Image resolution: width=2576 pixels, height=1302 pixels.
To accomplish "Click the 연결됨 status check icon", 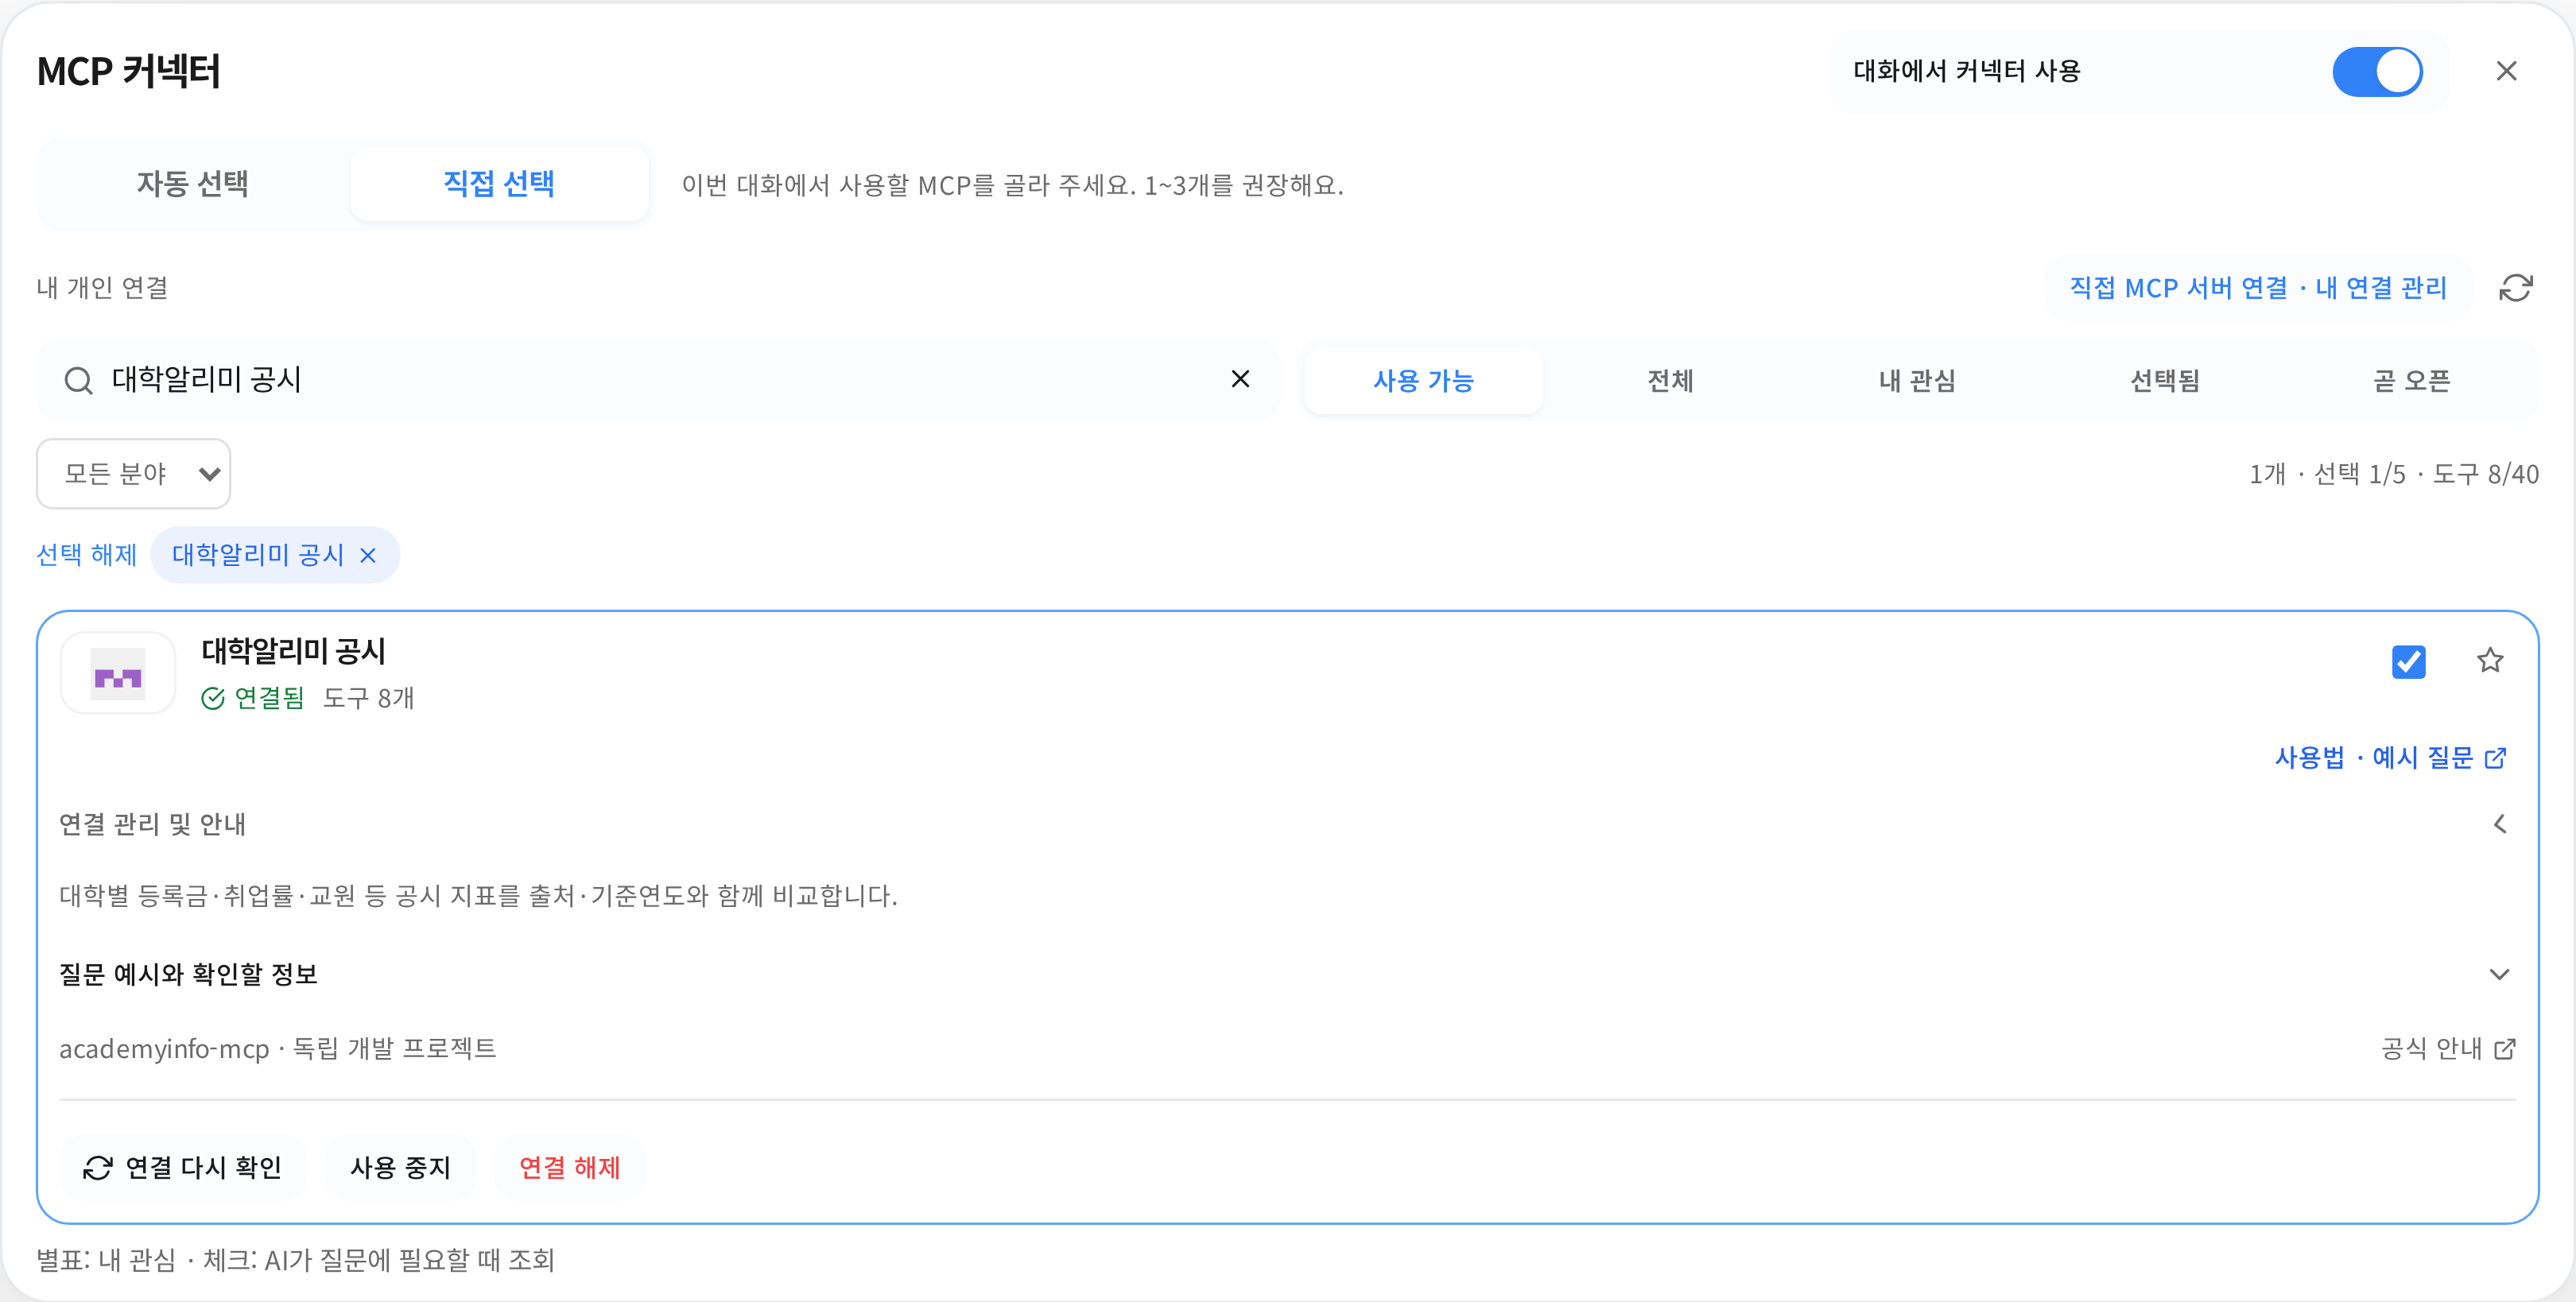I will click(213, 698).
